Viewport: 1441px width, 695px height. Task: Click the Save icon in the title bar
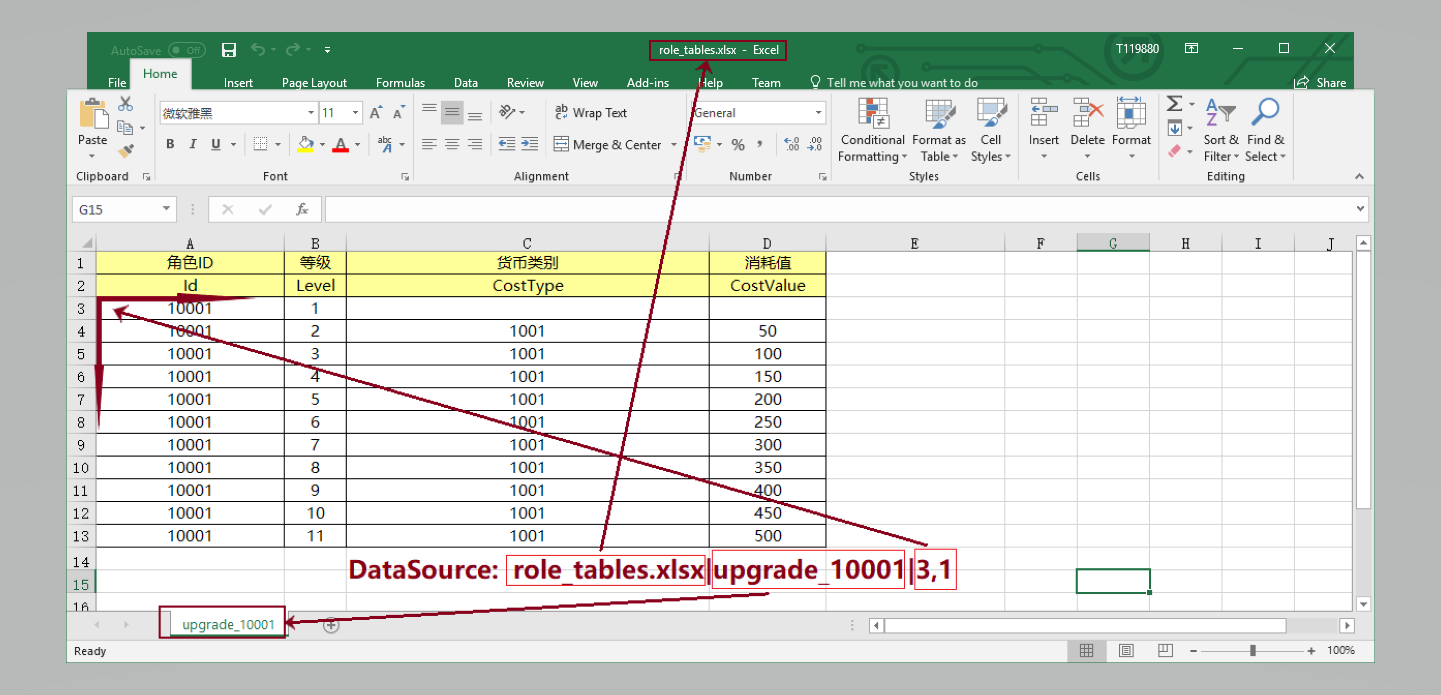(x=229, y=50)
